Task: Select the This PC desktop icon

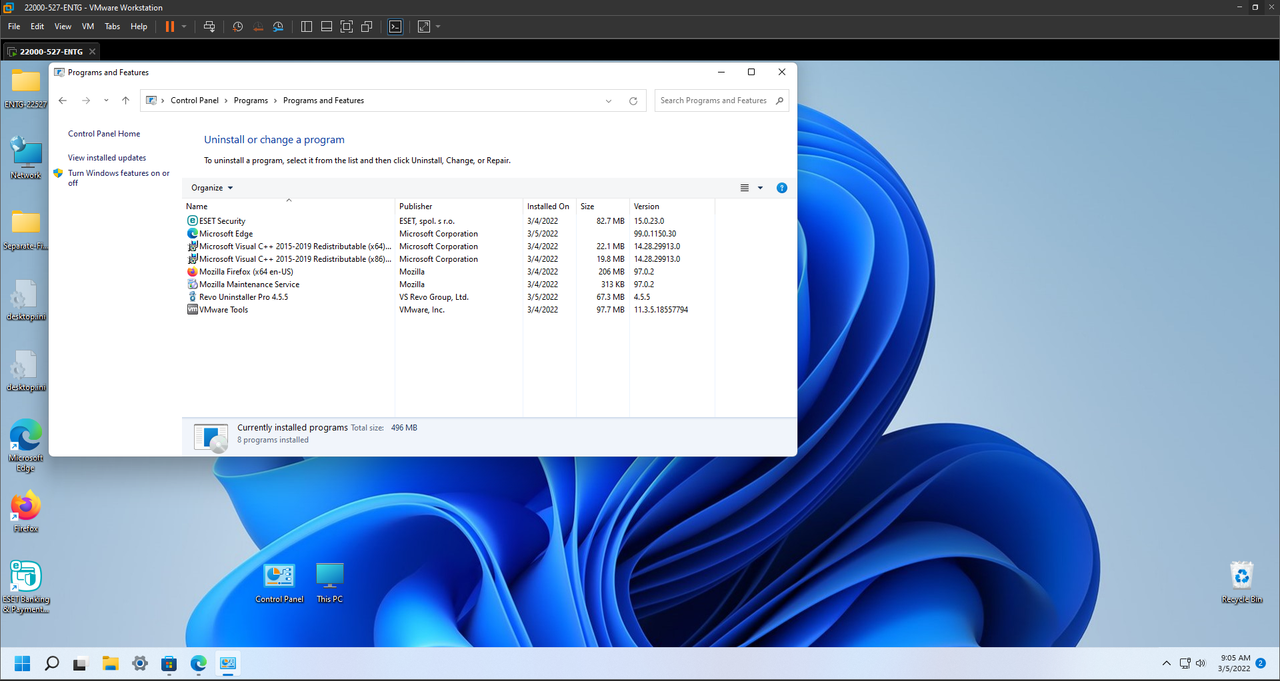Action: (x=329, y=582)
